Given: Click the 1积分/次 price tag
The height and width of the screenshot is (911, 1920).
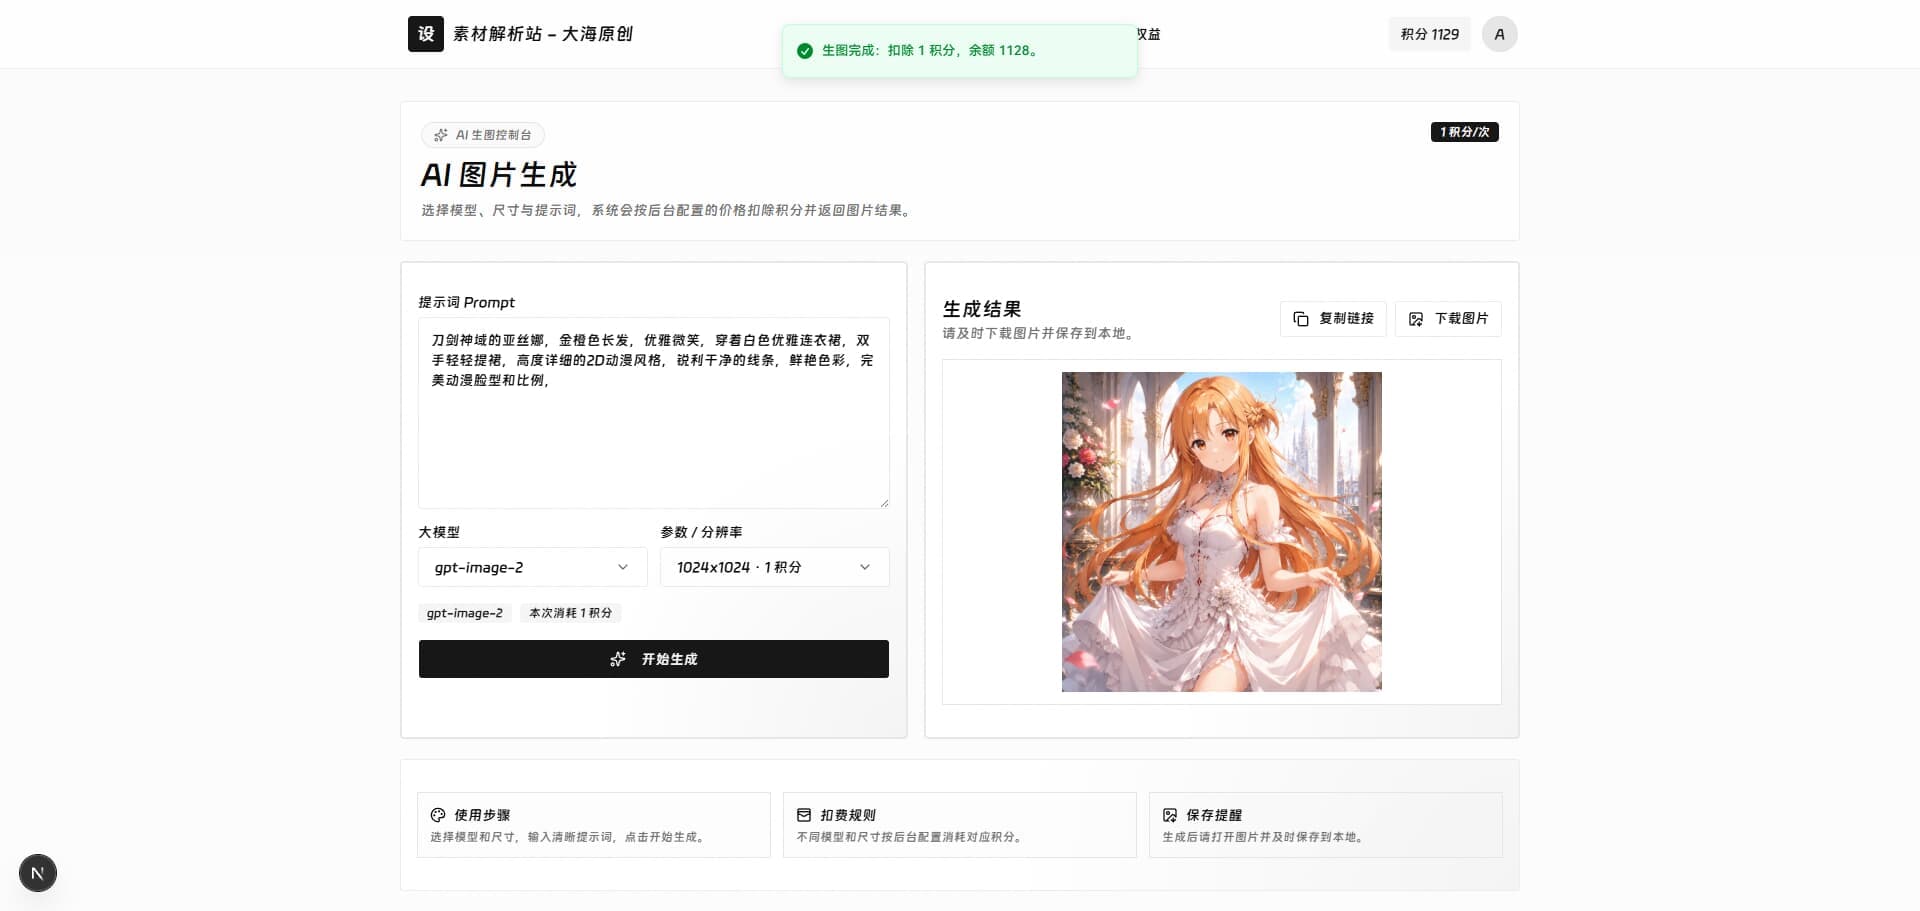Looking at the screenshot, I should coord(1464,132).
